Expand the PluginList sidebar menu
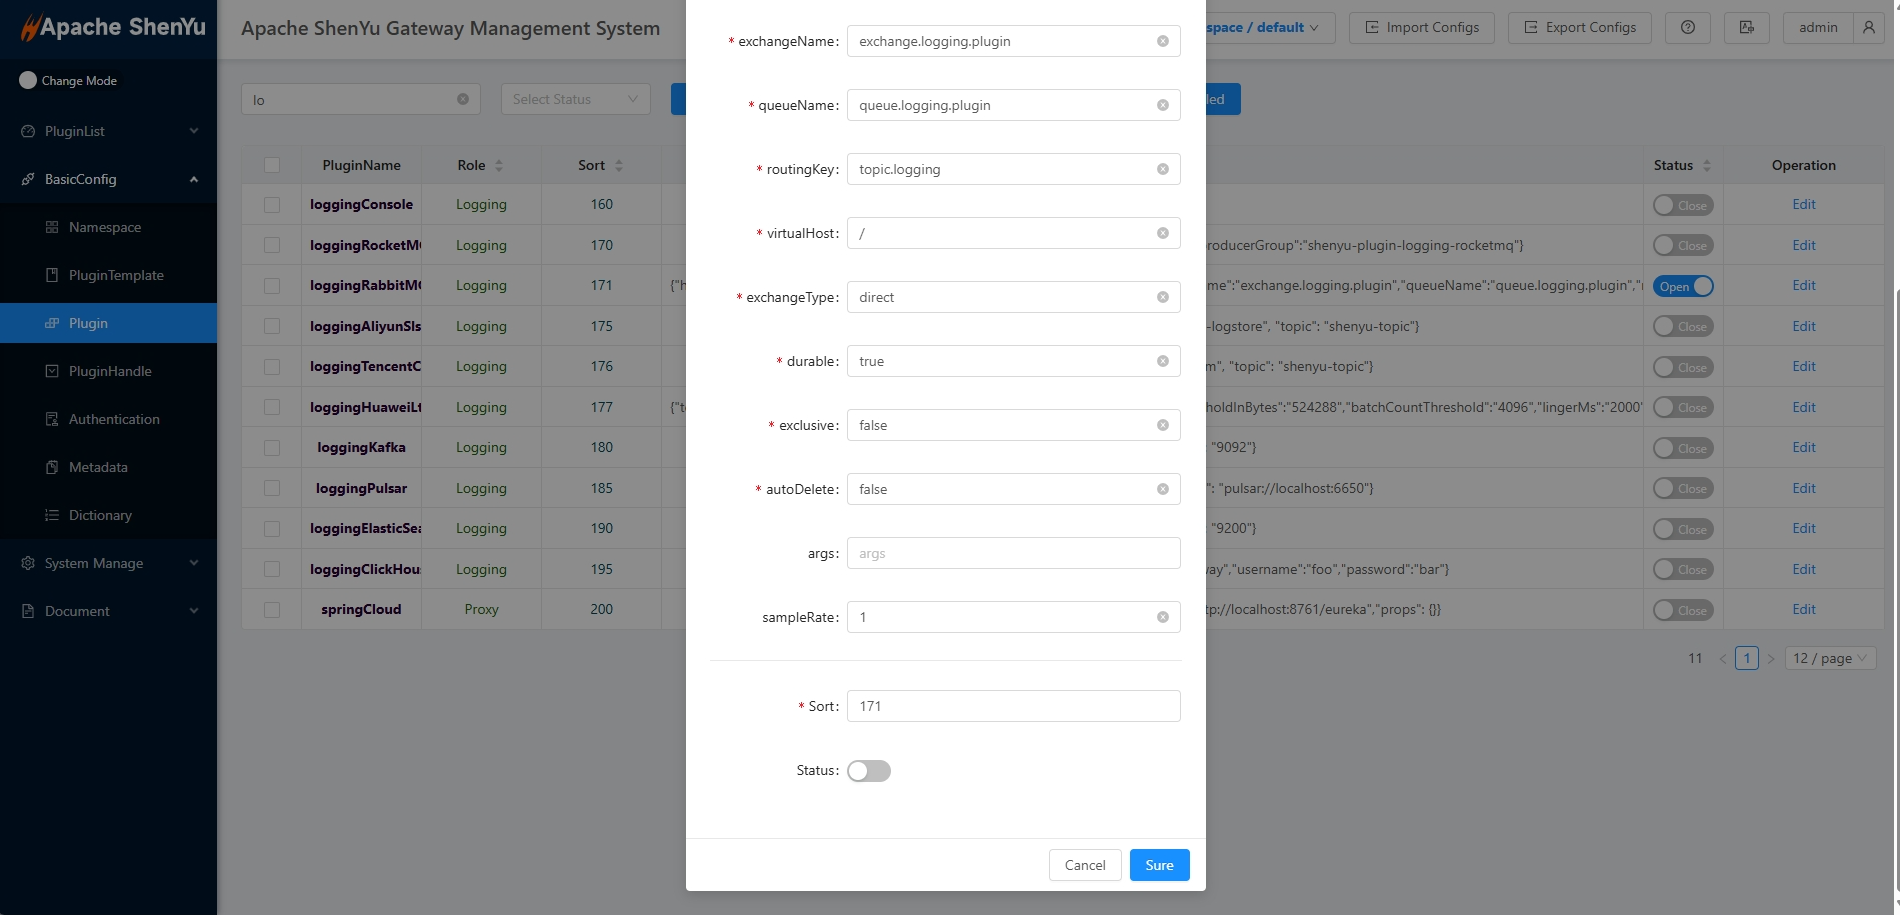This screenshot has width=1900, height=915. point(108,131)
